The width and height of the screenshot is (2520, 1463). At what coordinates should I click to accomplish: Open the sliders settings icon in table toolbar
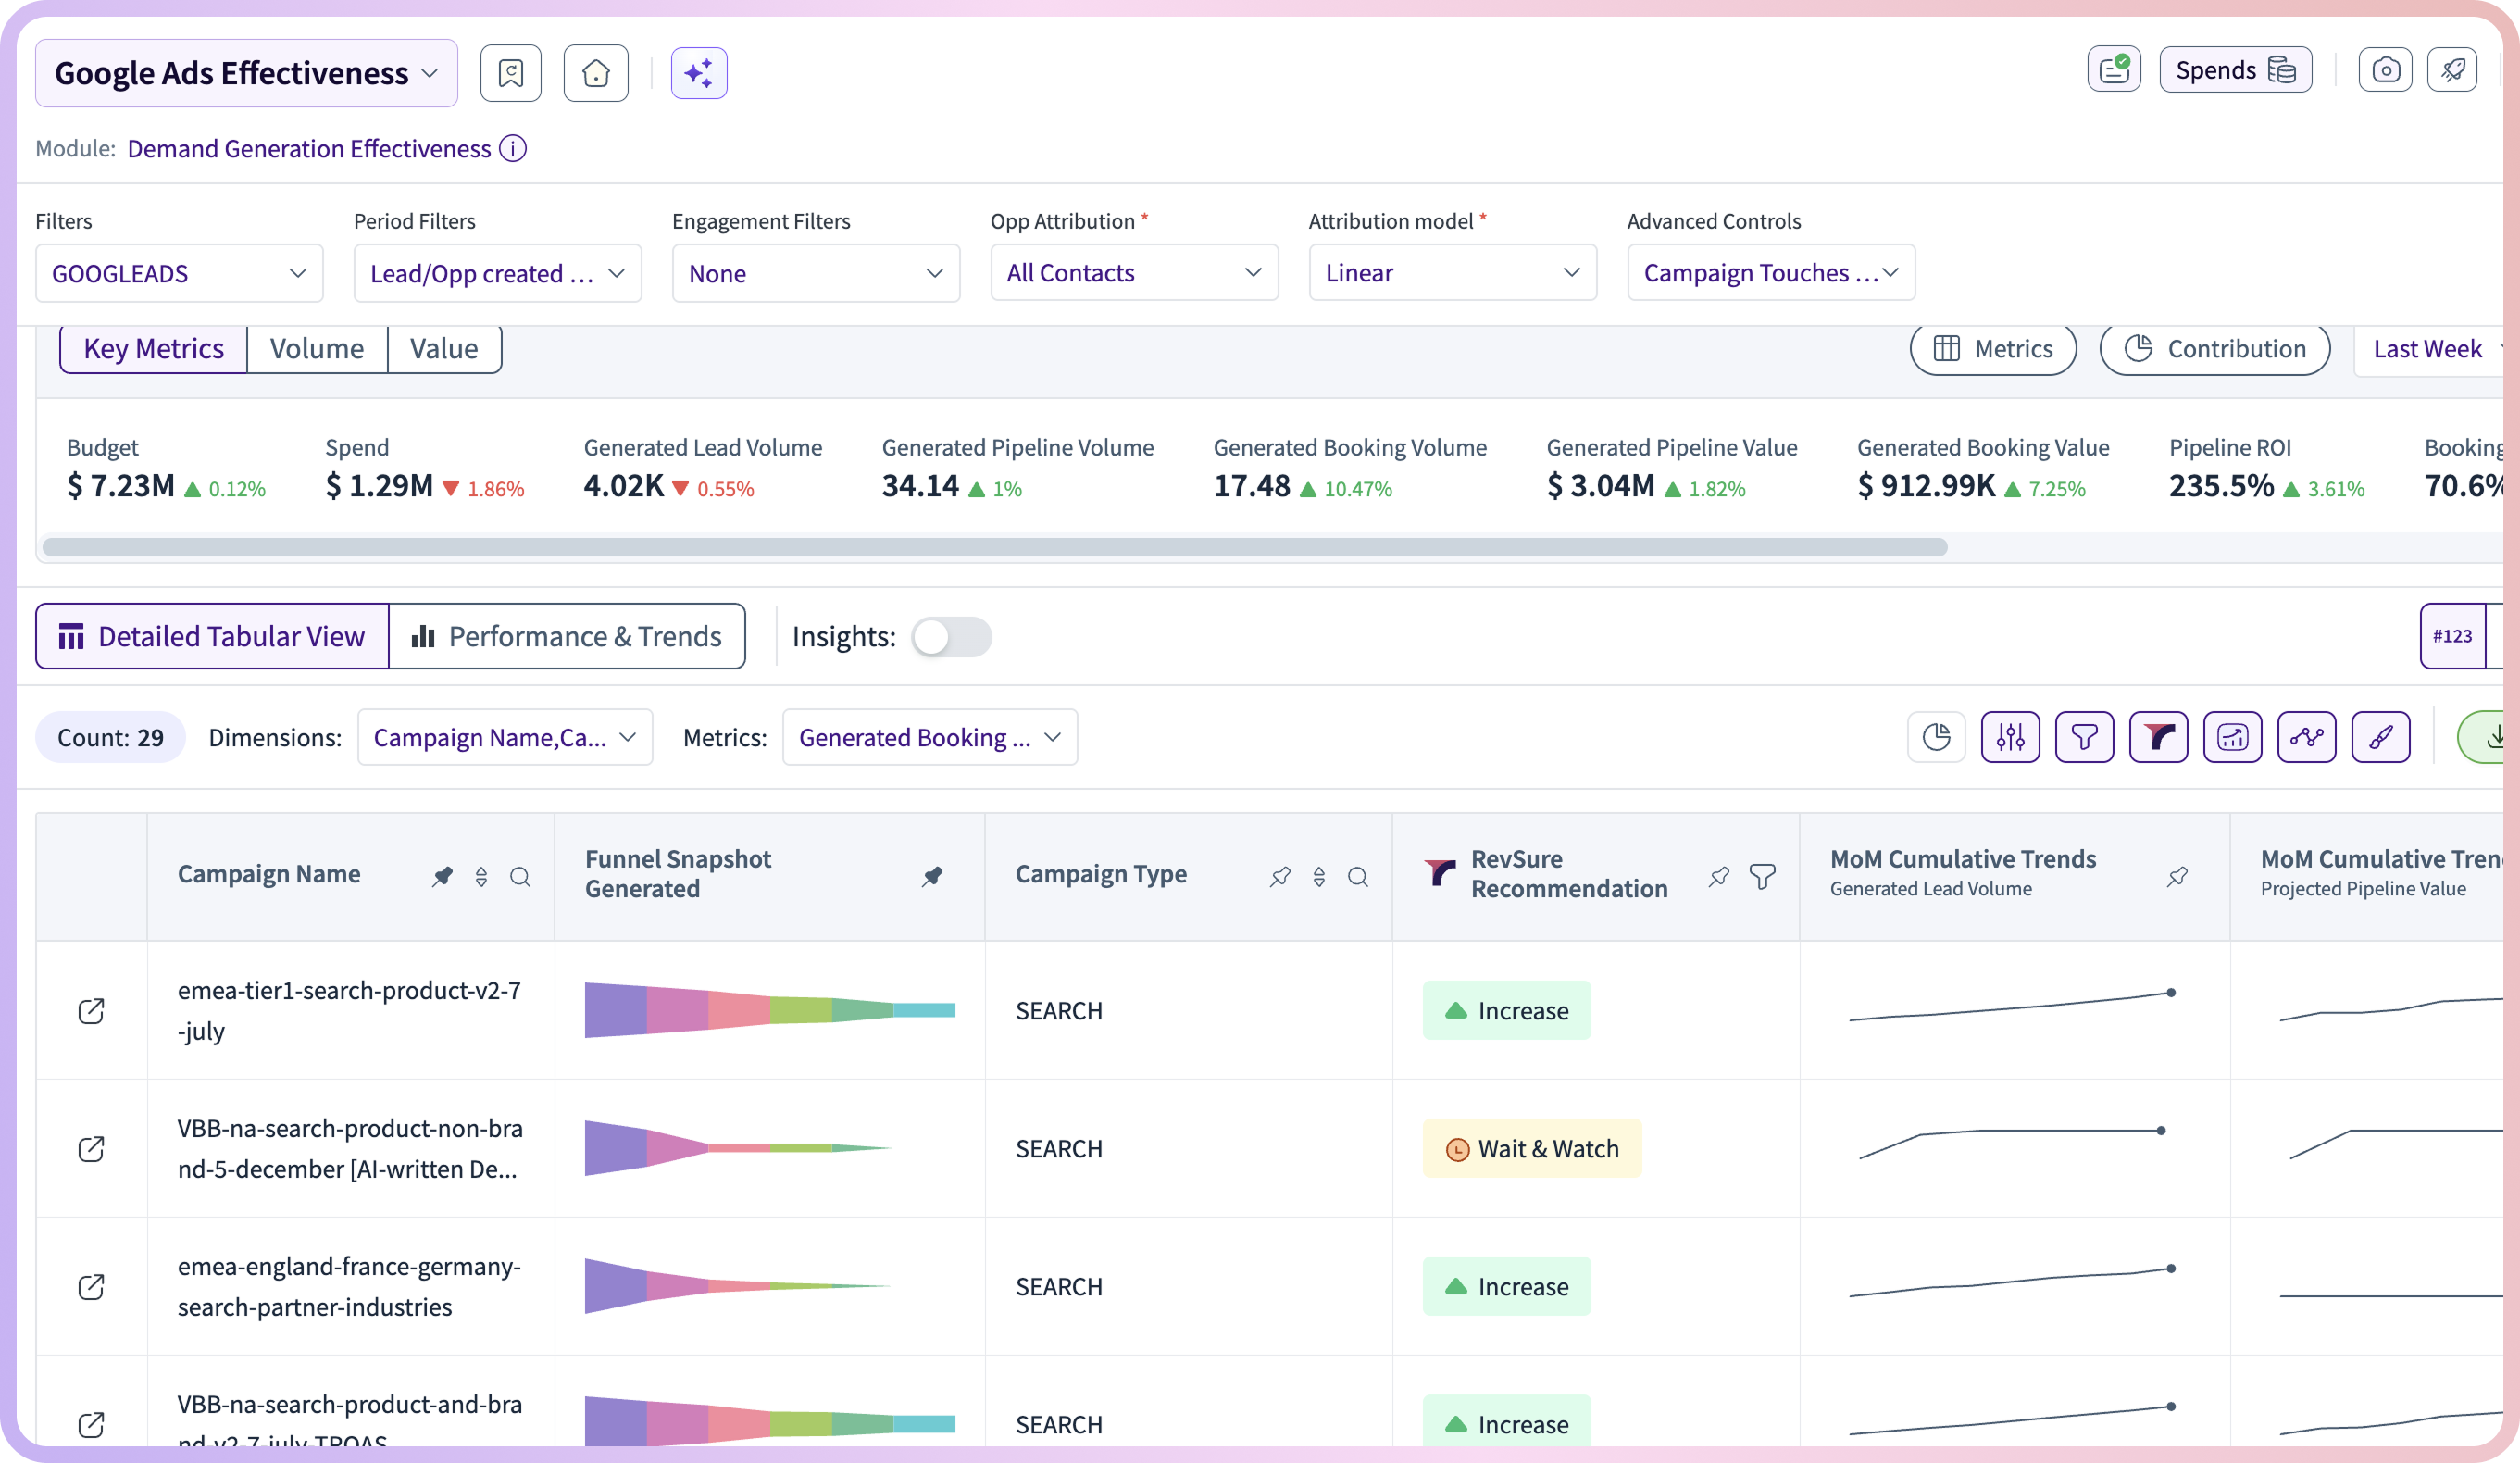(2010, 737)
